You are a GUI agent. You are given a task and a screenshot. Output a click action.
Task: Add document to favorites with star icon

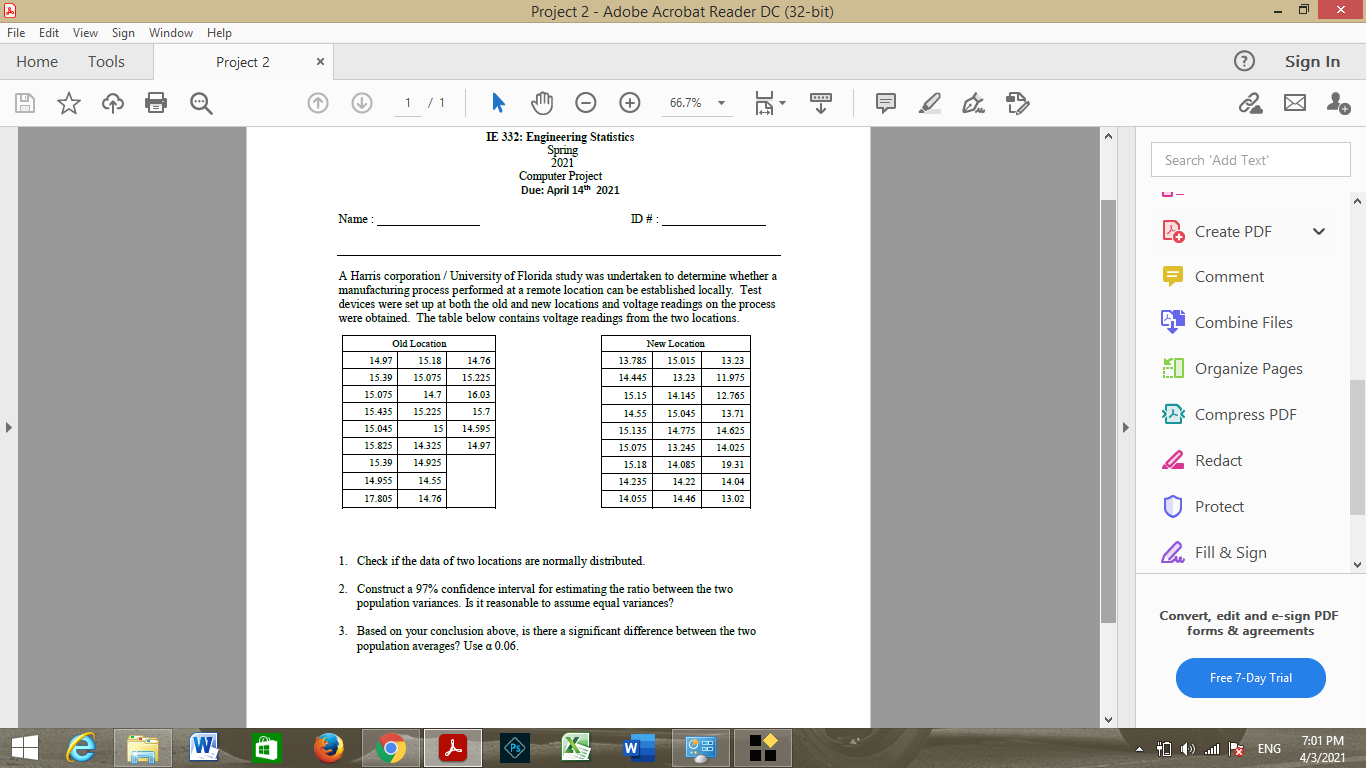tap(68, 102)
